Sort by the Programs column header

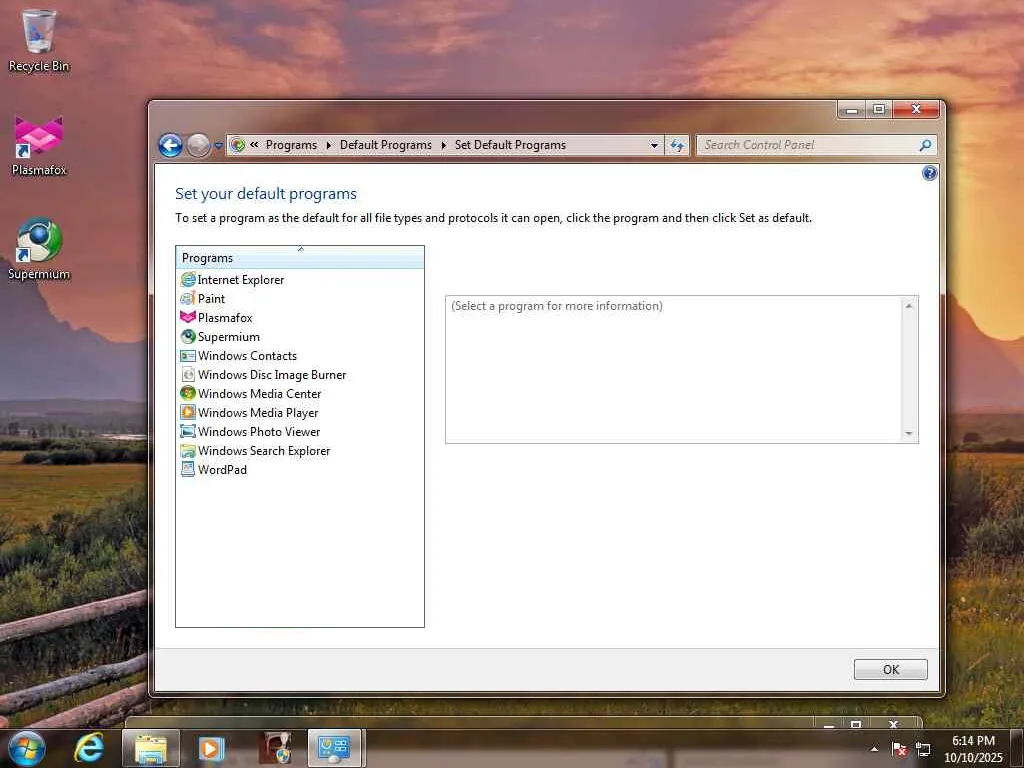300,258
